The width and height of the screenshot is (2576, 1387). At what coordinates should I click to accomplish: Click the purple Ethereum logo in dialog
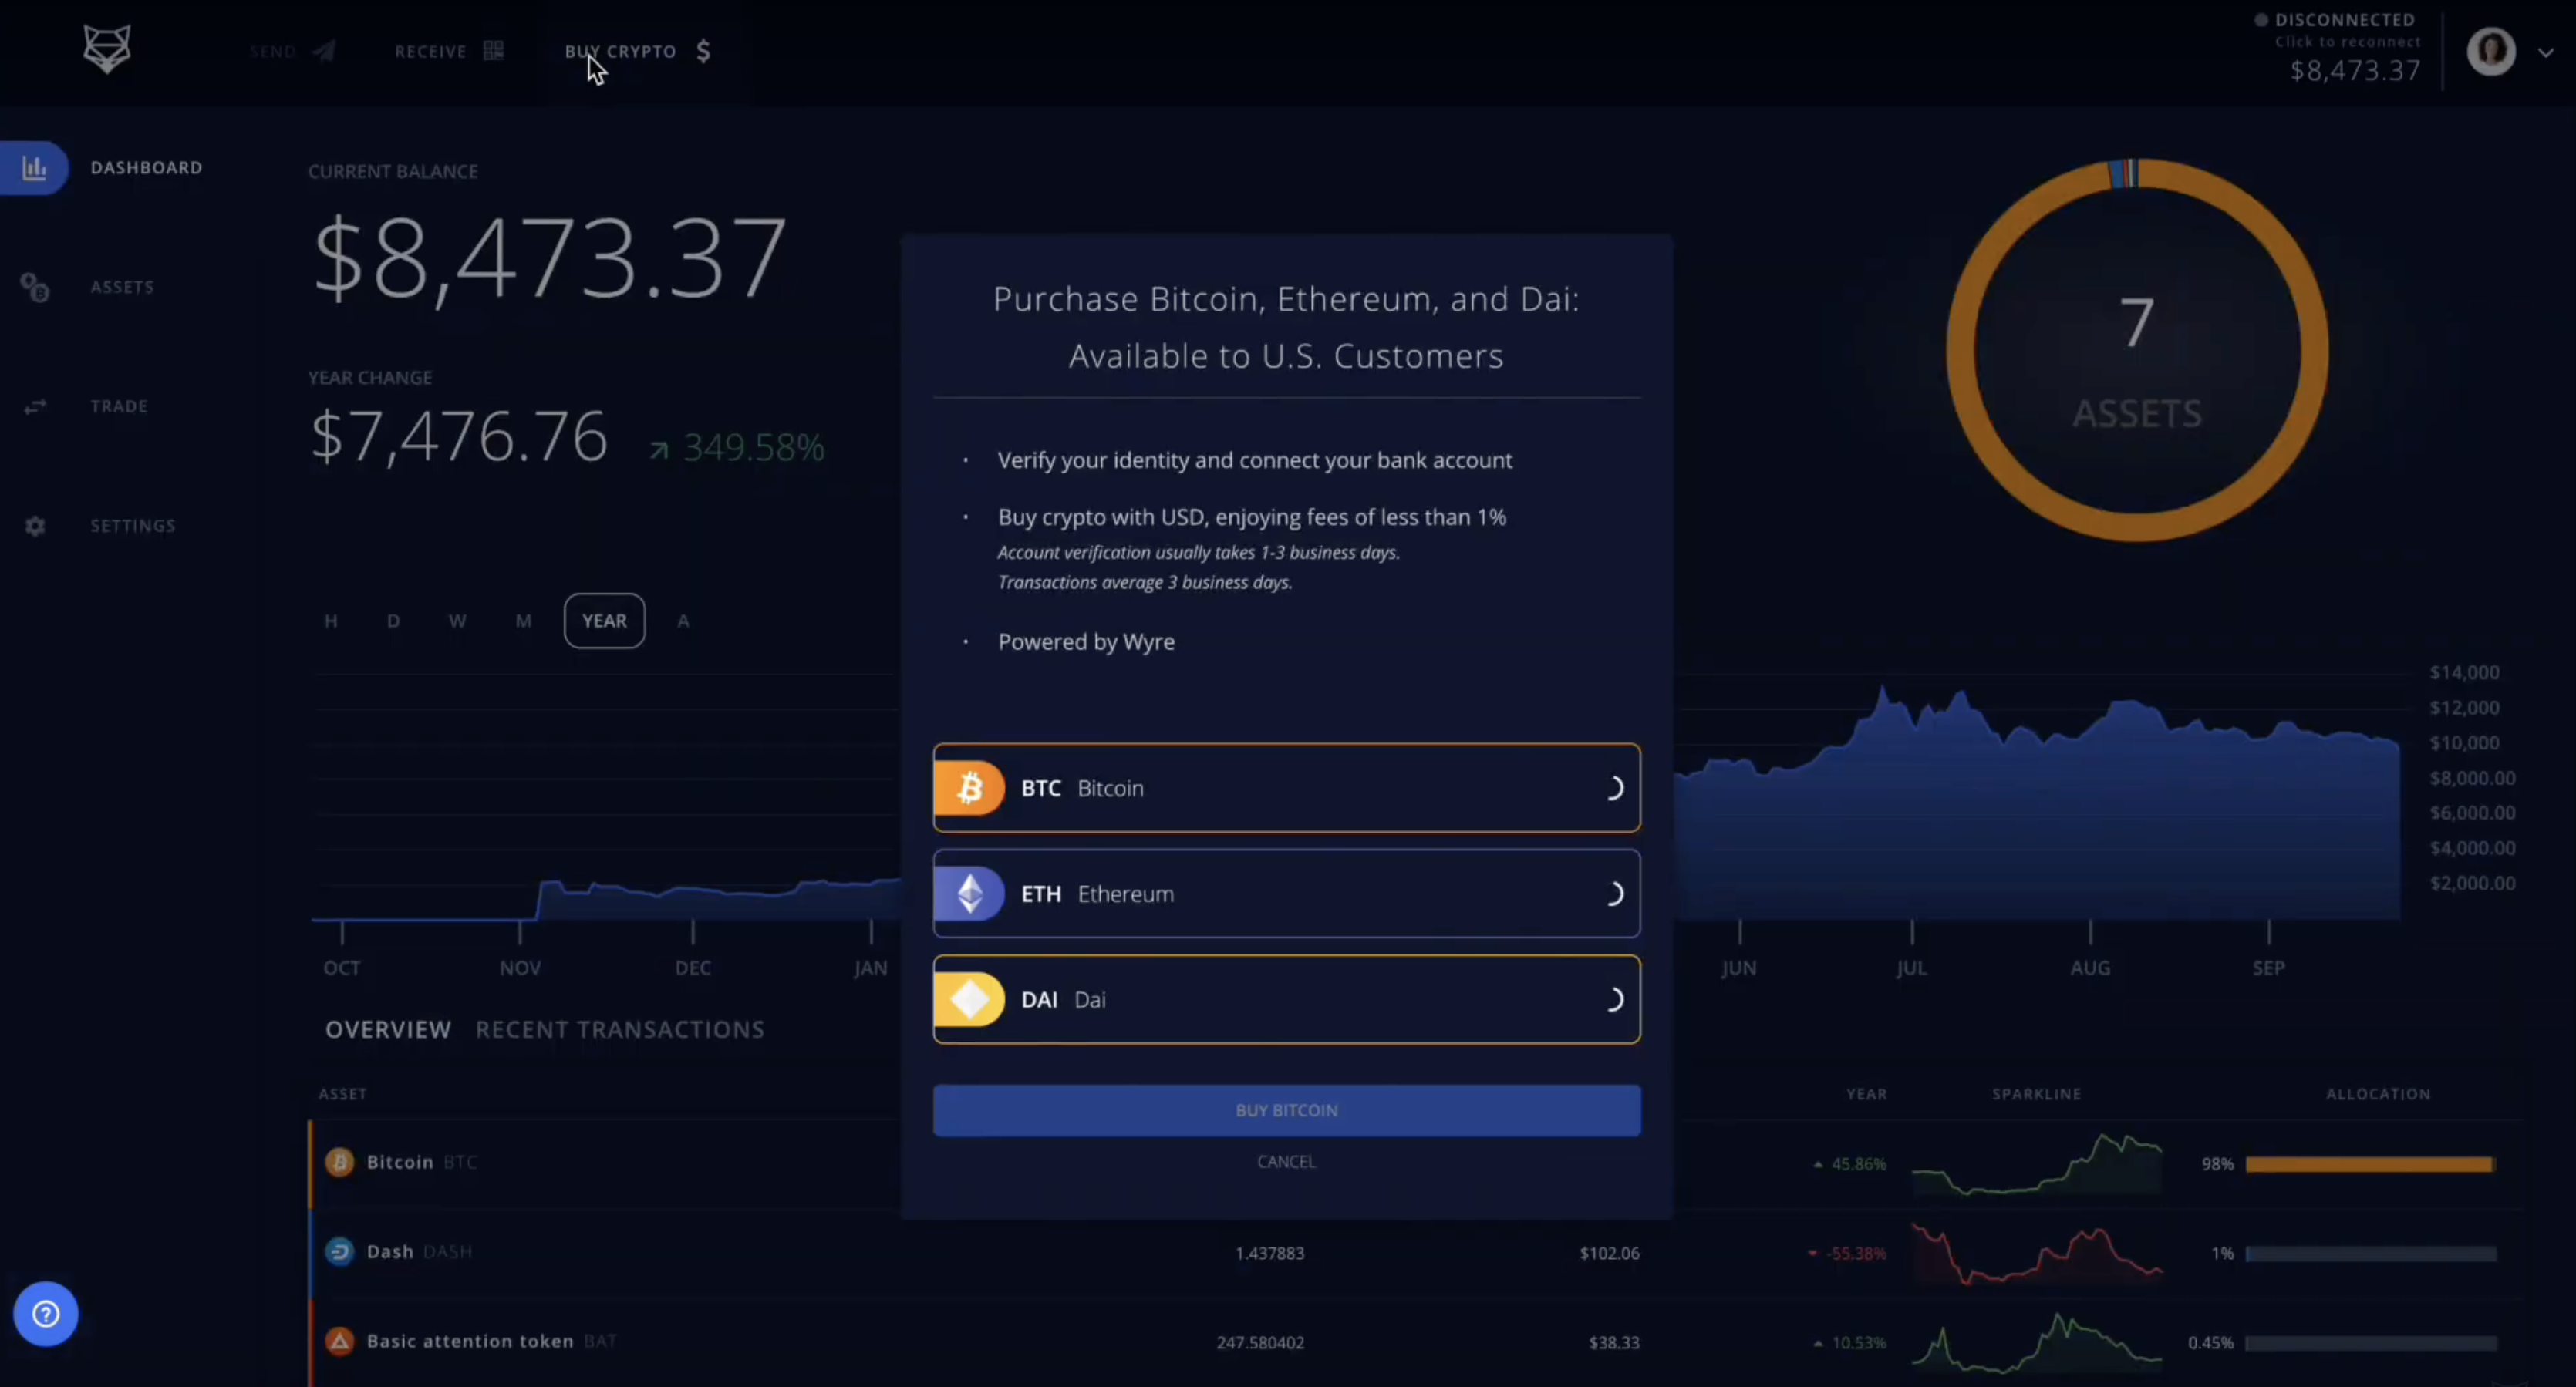(969, 894)
